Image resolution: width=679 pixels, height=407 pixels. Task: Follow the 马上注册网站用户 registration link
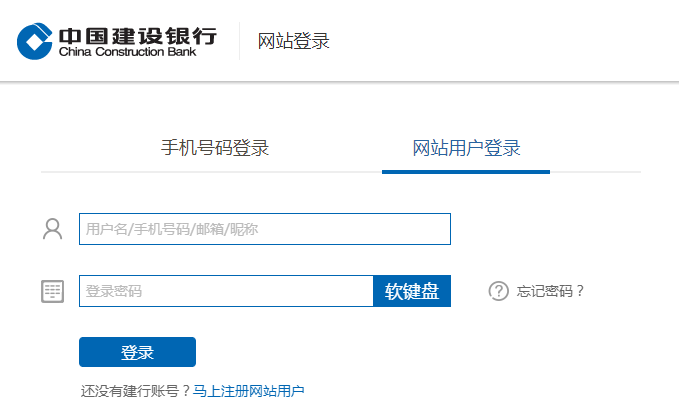[x=249, y=390]
